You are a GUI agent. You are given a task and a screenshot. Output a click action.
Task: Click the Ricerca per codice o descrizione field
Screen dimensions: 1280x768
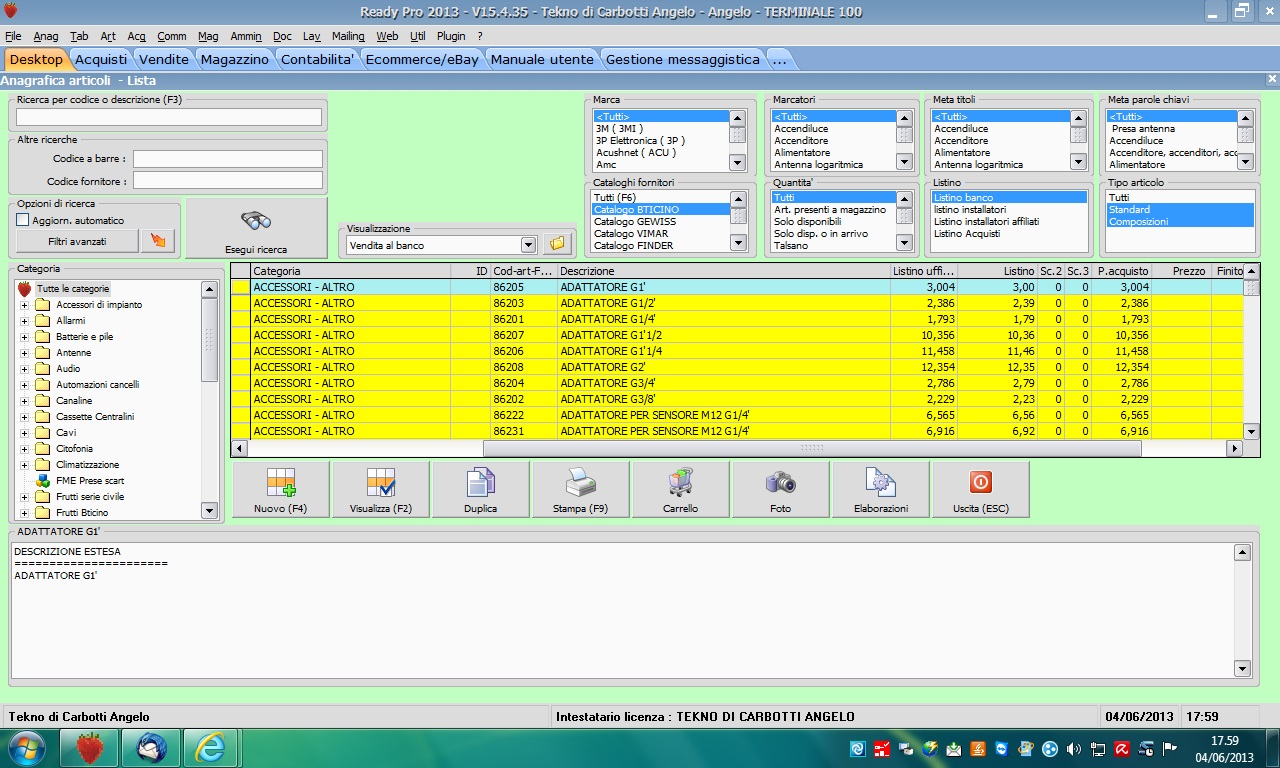tap(169, 117)
